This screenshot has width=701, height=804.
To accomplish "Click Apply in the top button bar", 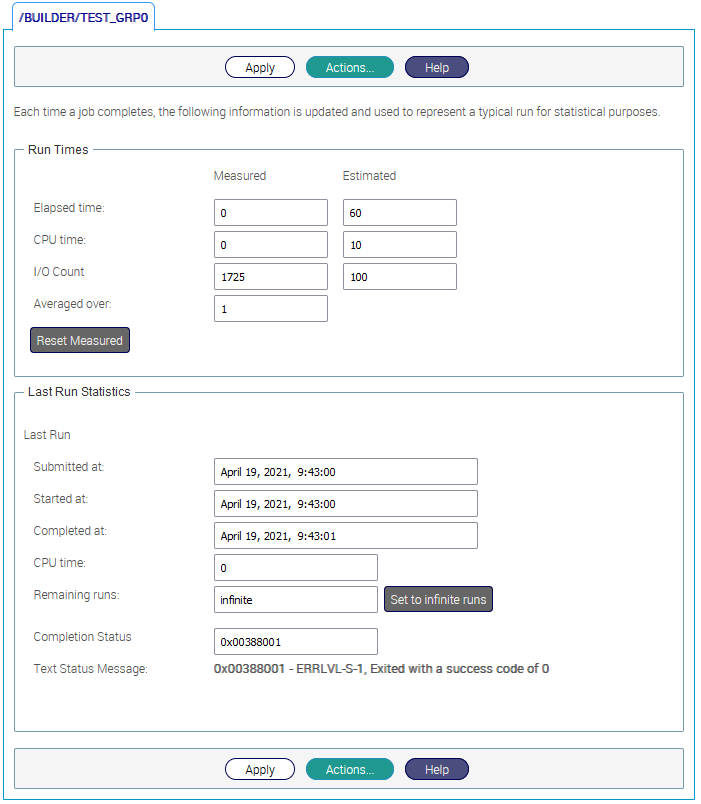I will [260, 68].
